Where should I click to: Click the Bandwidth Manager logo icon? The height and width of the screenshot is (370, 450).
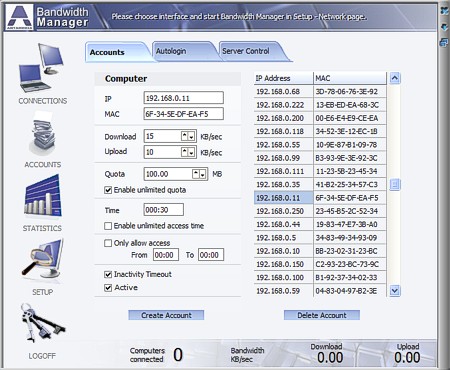pos(20,17)
